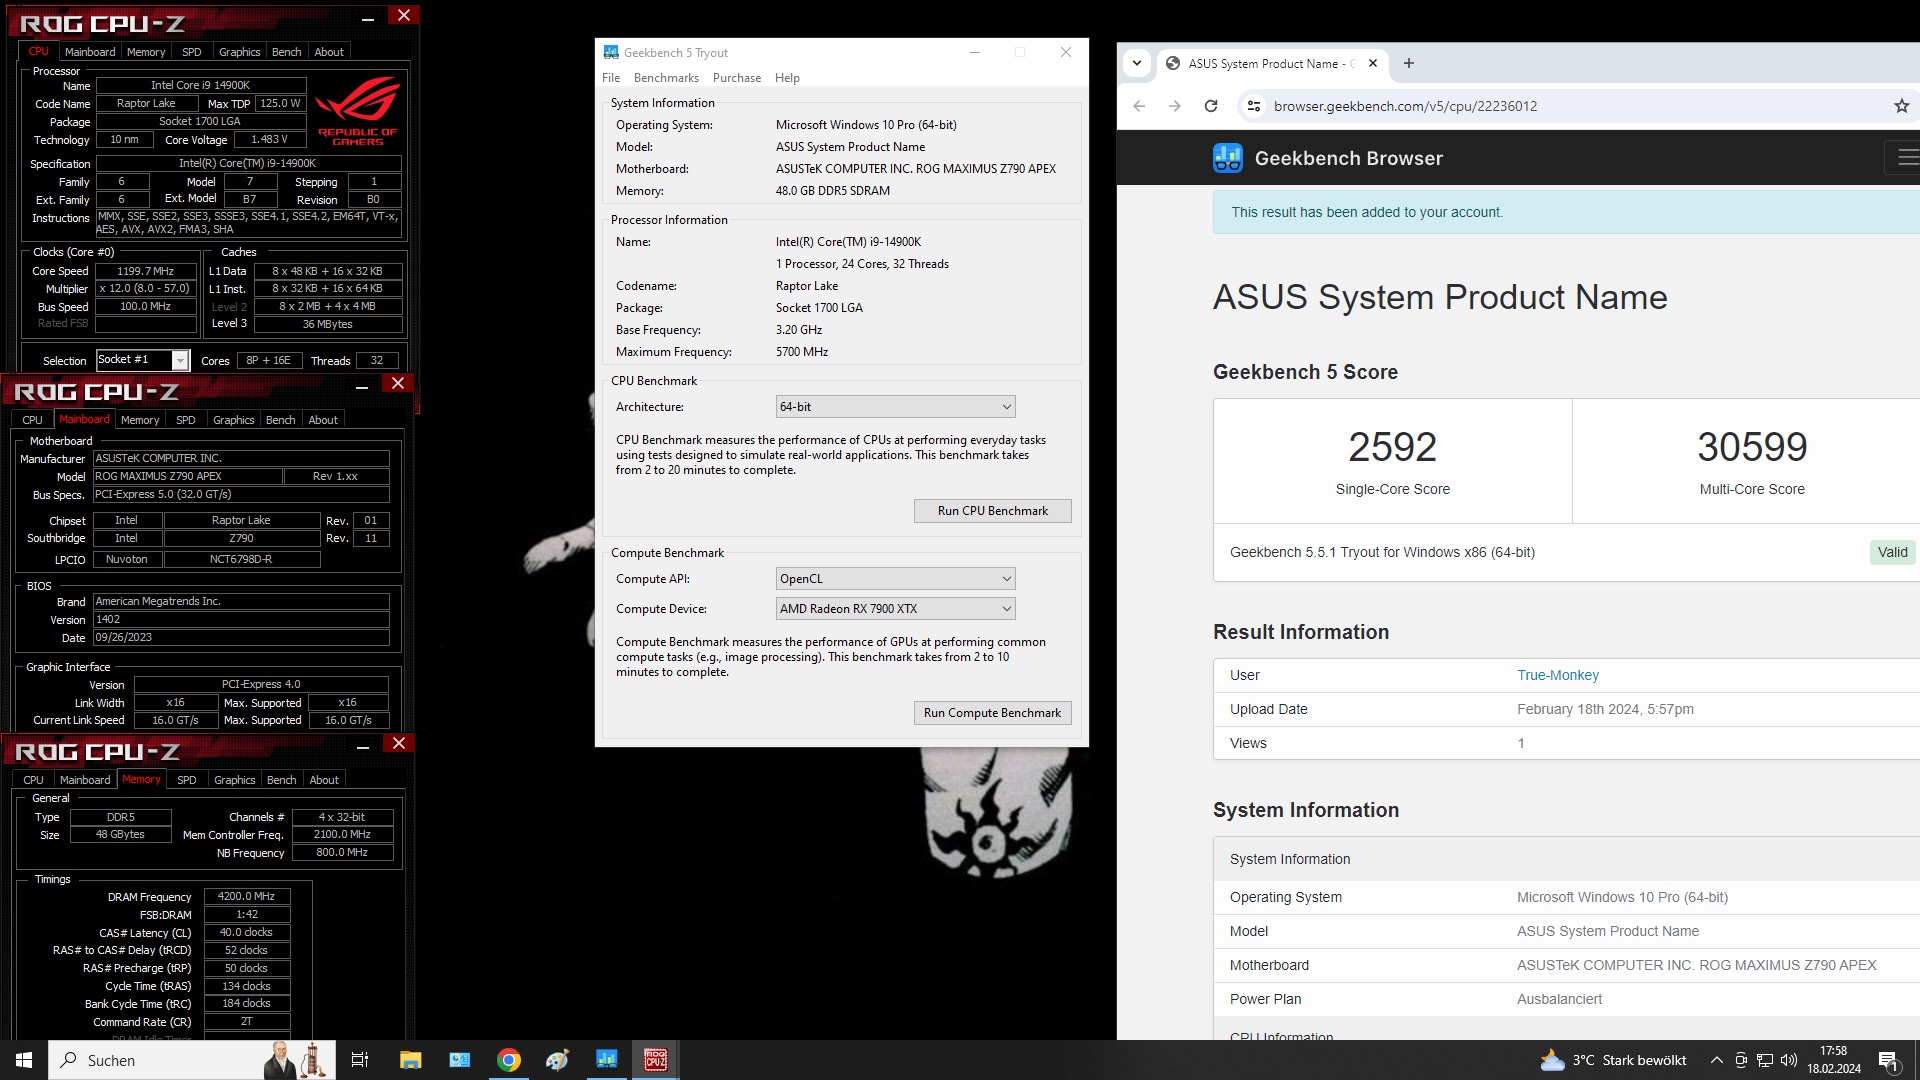Viewport: 1920px width, 1080px height.
Task: Click the BIOS version 1402 field
Action: pos(241,620)
